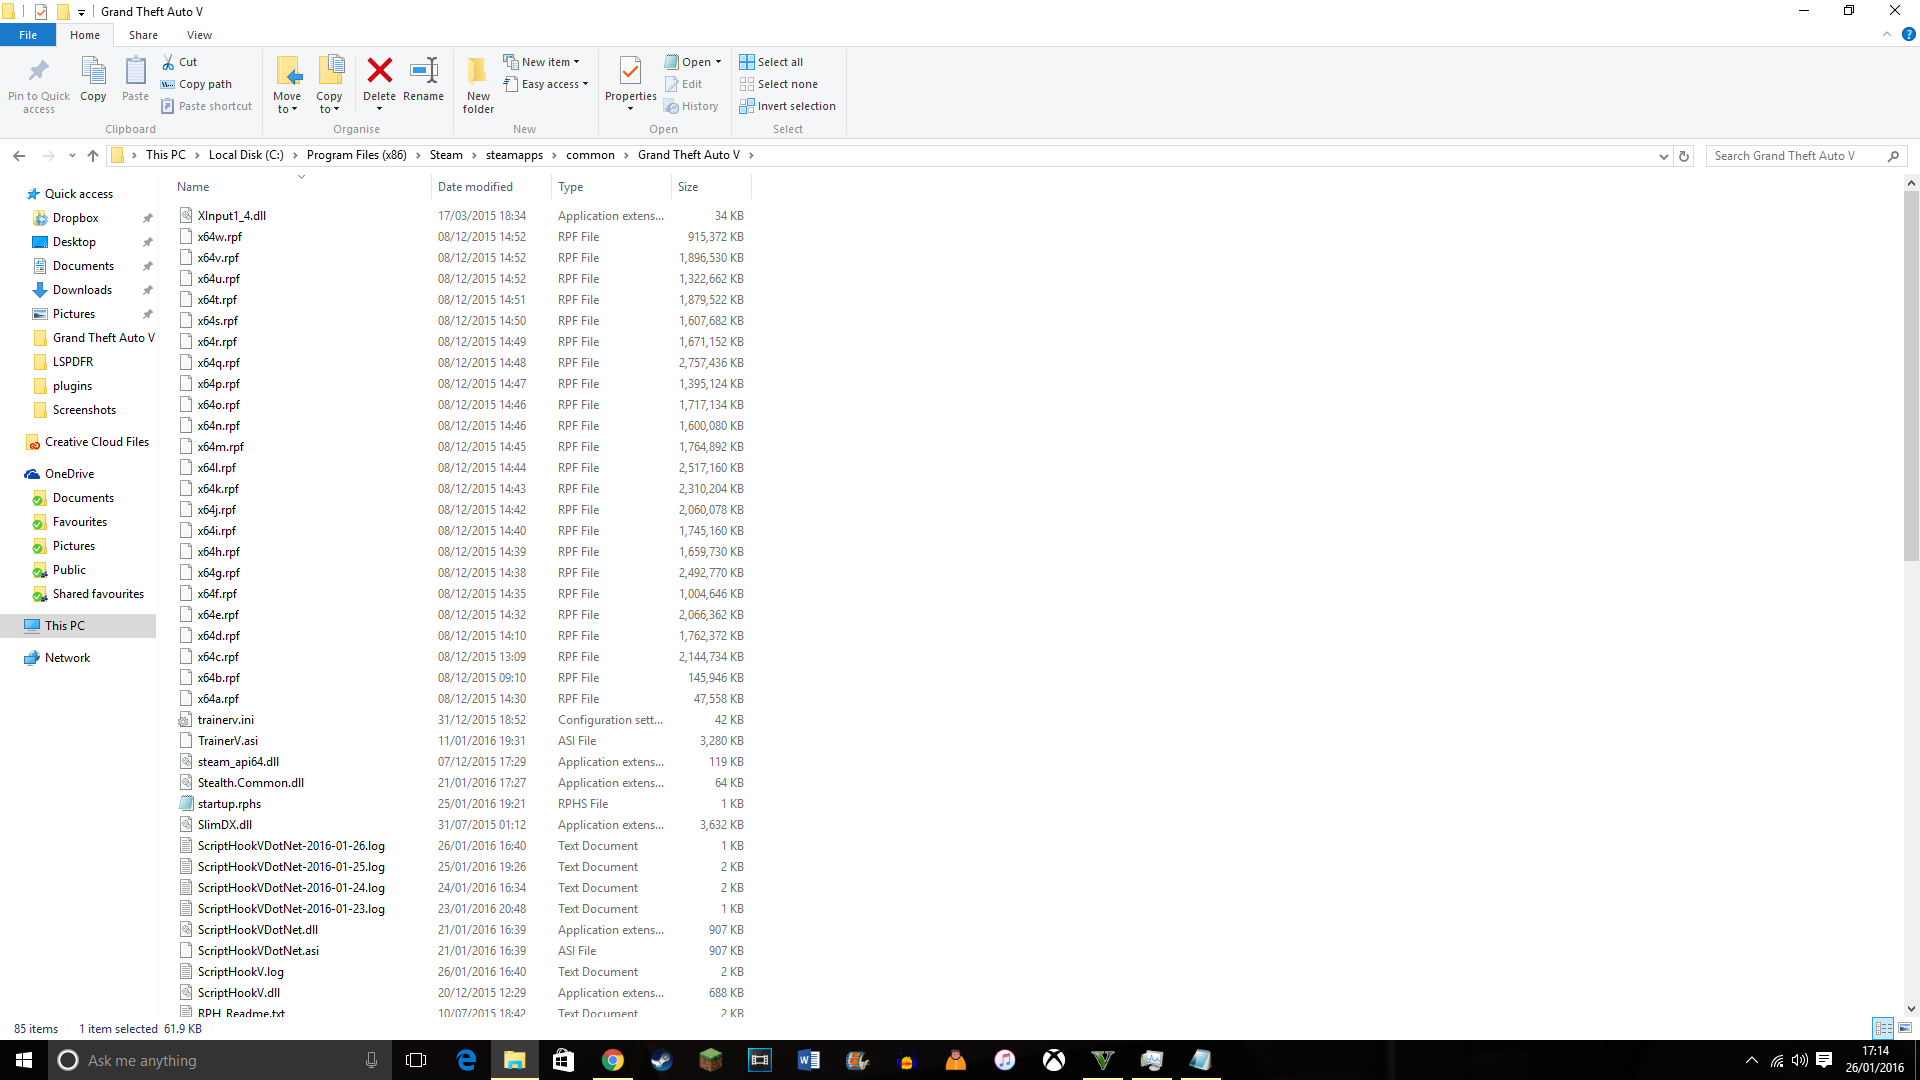Switch to large icons view layout
This screenshot has width=1920, height=1080.
(1905, 1028)
